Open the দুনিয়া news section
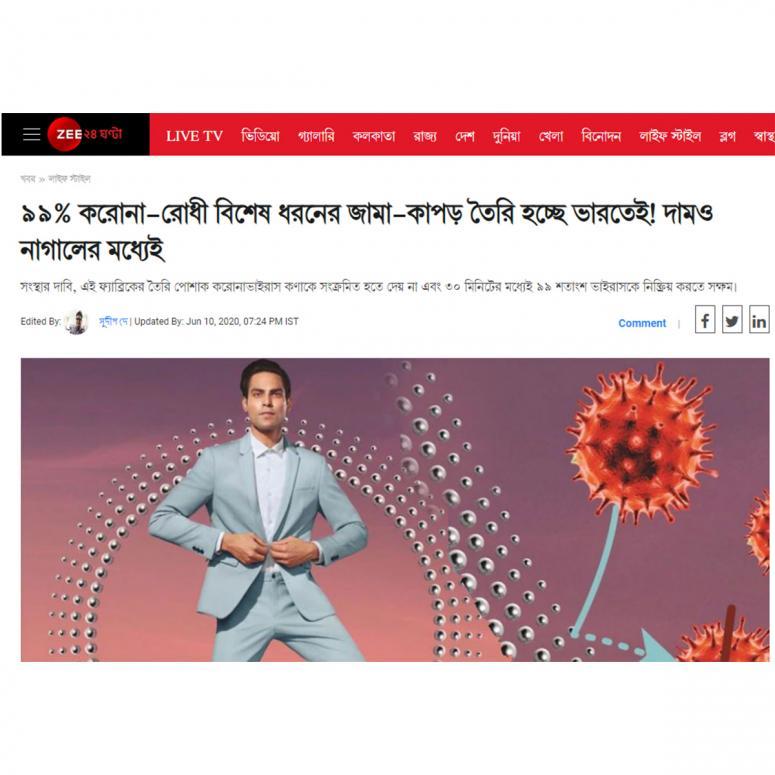The image size is (775, 775). [x=507, y=136]
